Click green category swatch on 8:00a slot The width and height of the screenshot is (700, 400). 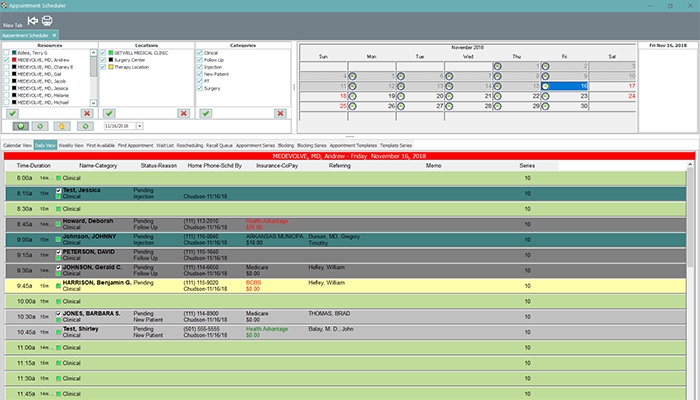58,176
